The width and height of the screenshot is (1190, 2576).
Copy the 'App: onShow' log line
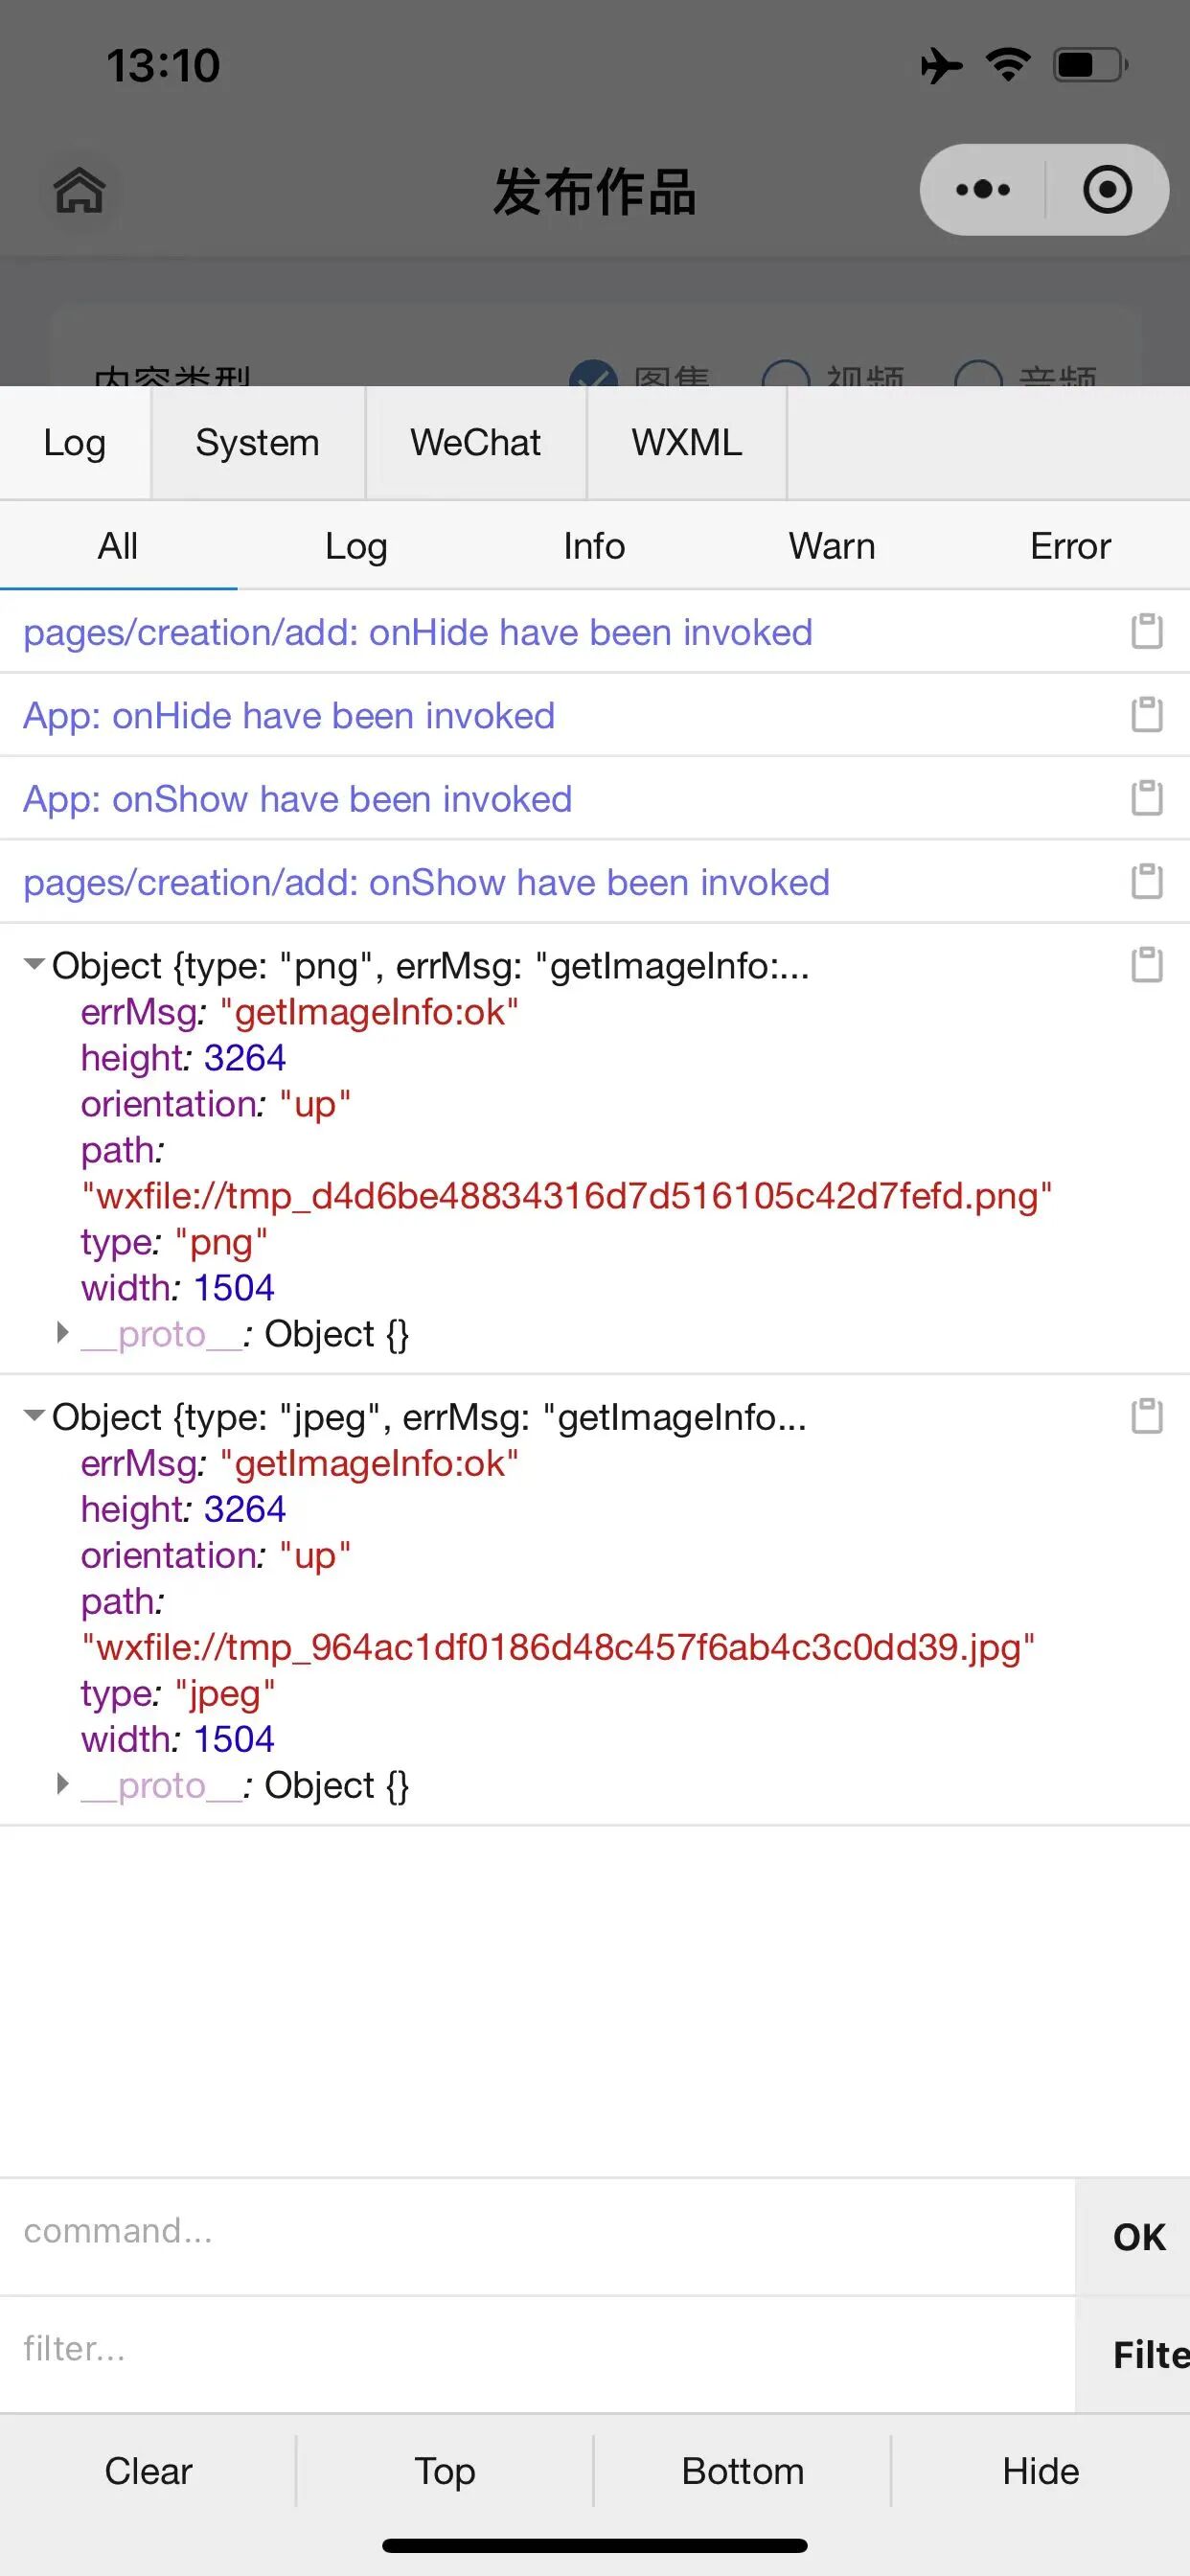(x=1146, y=798)
